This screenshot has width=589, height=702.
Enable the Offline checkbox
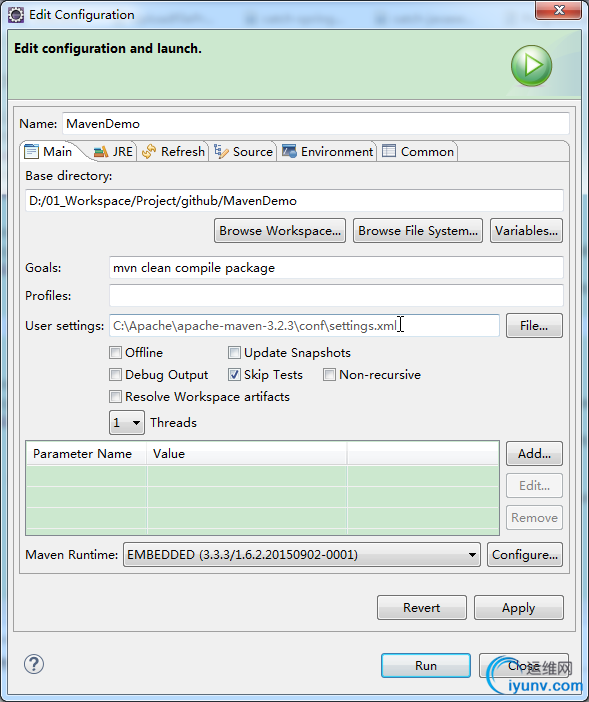click(115, 353)
